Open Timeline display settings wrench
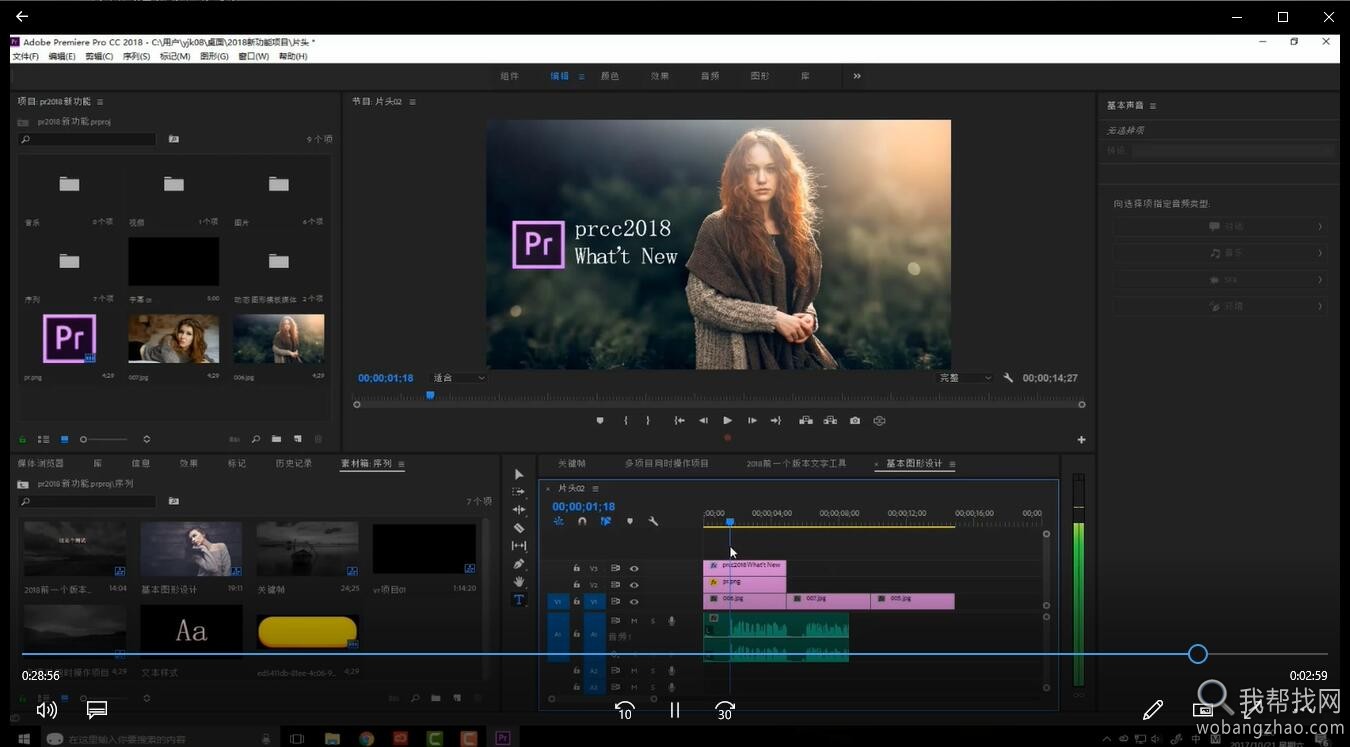 [x=653, y=521]
